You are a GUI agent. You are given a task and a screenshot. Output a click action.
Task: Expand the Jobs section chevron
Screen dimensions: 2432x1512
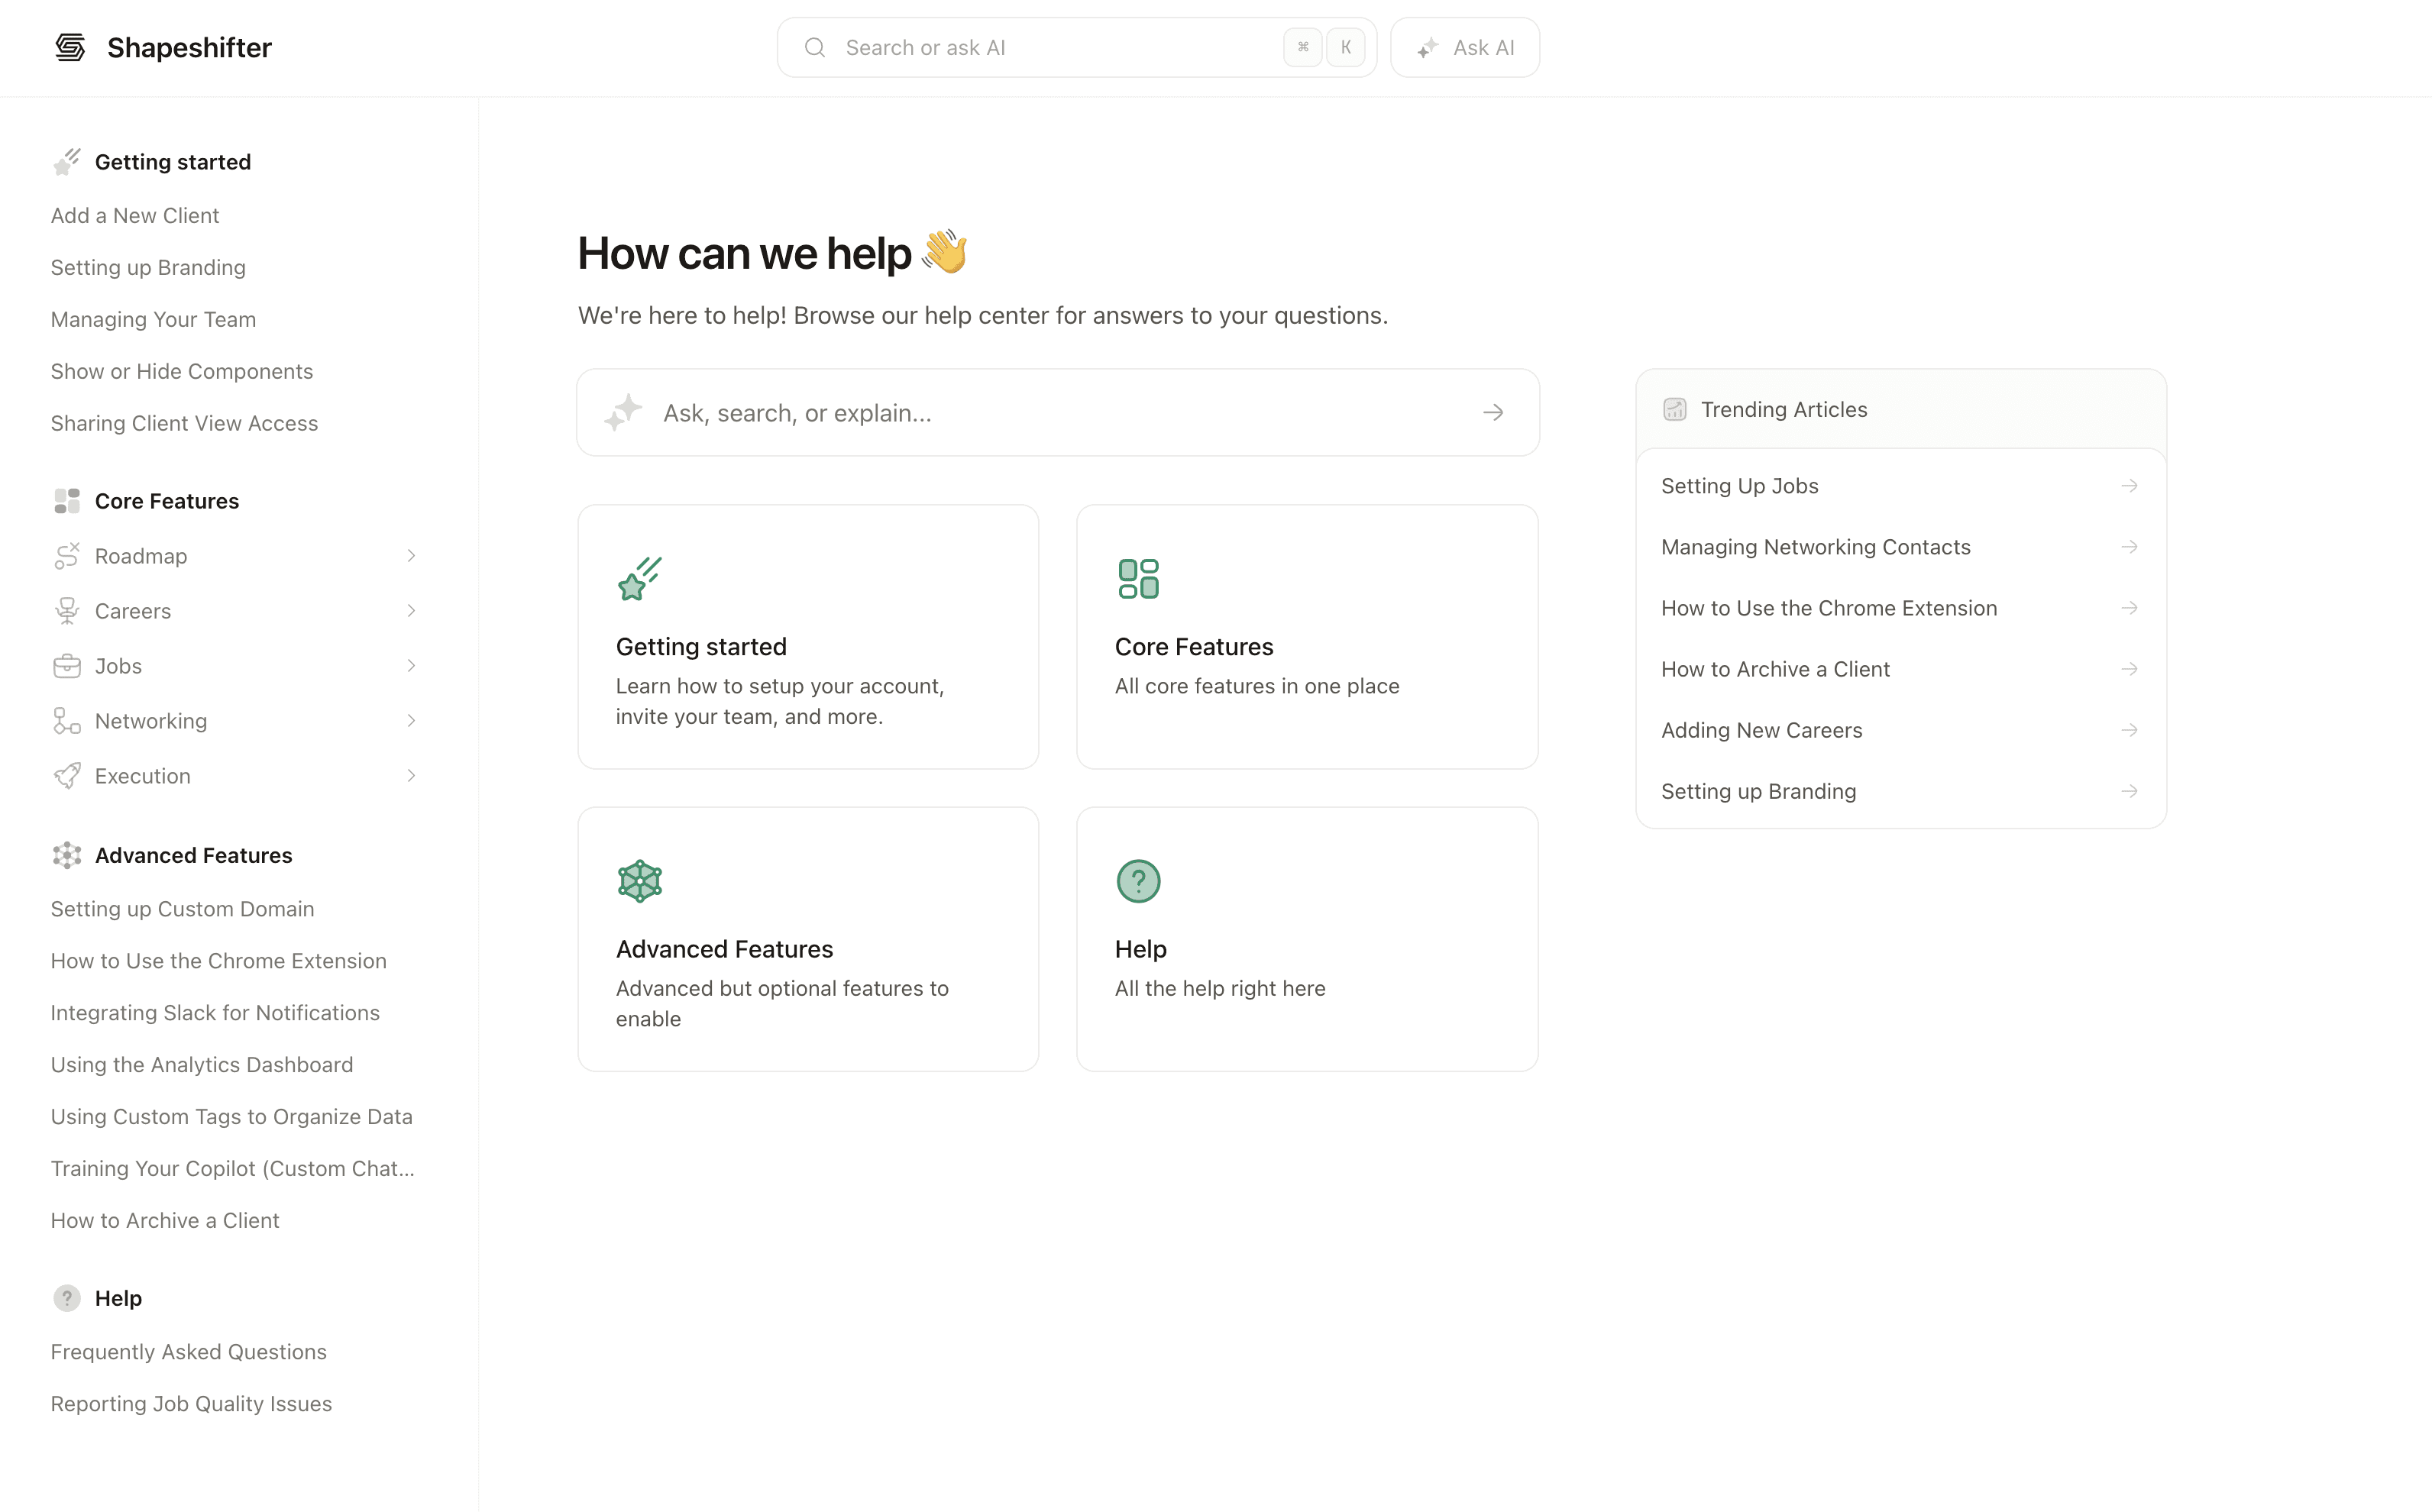coord(411,666)
